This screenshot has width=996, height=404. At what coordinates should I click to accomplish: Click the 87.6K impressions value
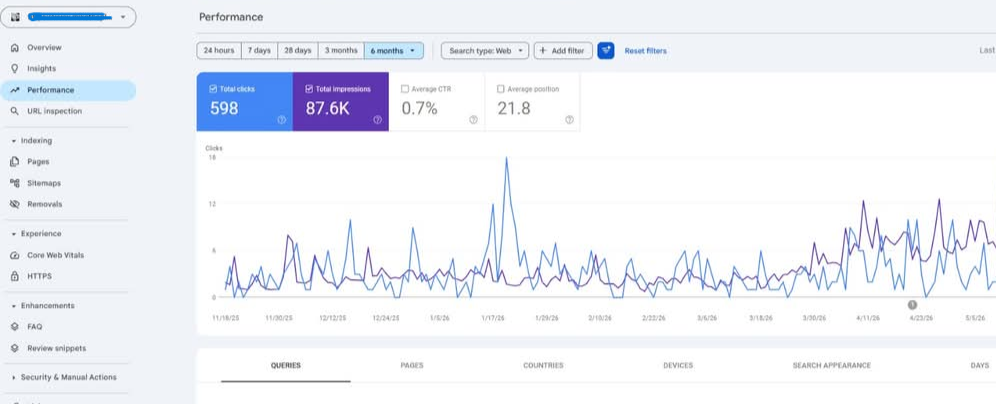click(328, 109)
